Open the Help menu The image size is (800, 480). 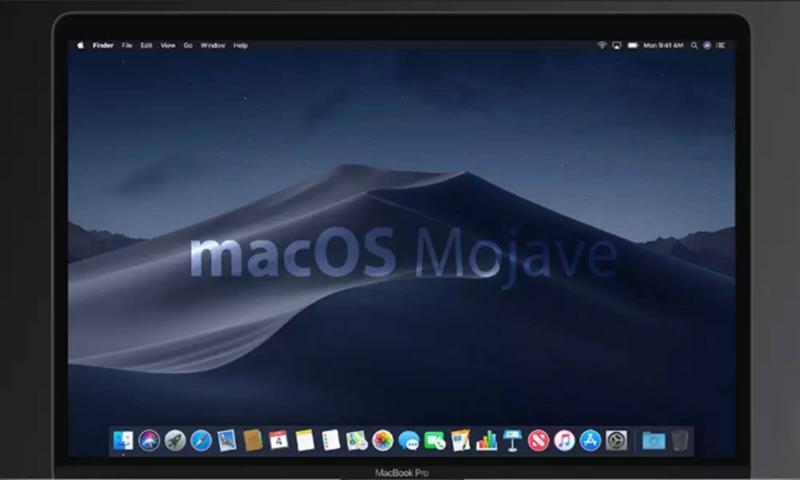[x=240, y=45]
